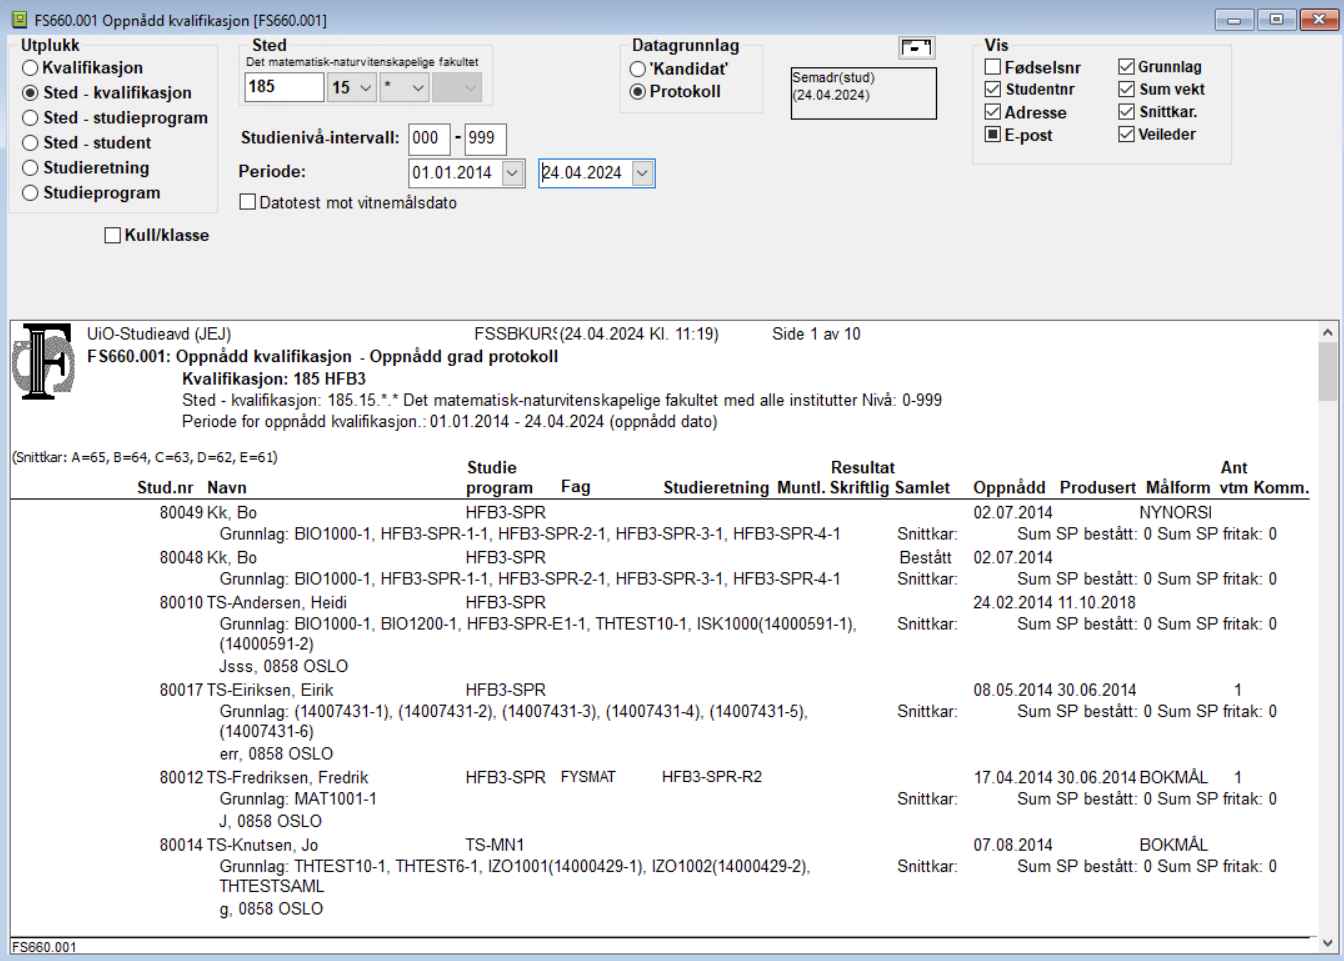Uncheck the Grunnlag checkbox
Viewport: 1344px width, 961px height.
pos(1127,67)
